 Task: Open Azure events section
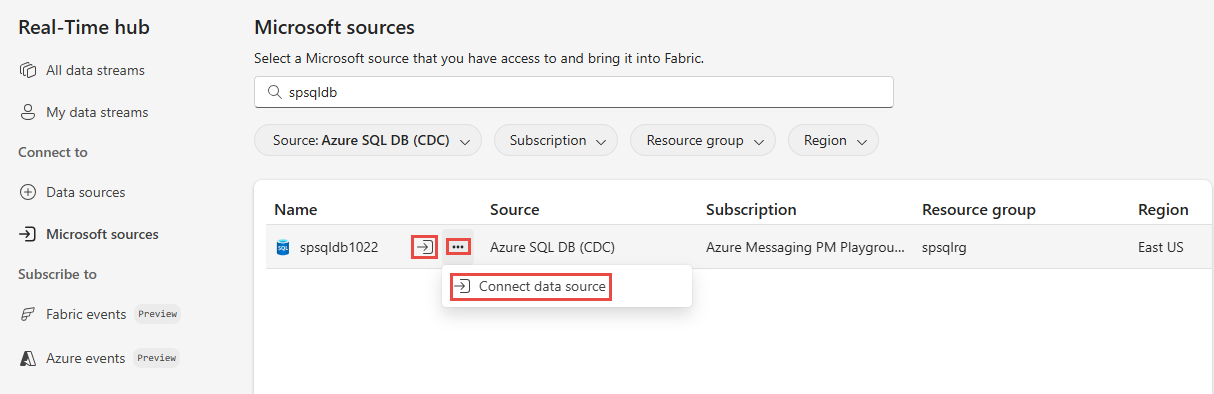click(x=85, y=358)
